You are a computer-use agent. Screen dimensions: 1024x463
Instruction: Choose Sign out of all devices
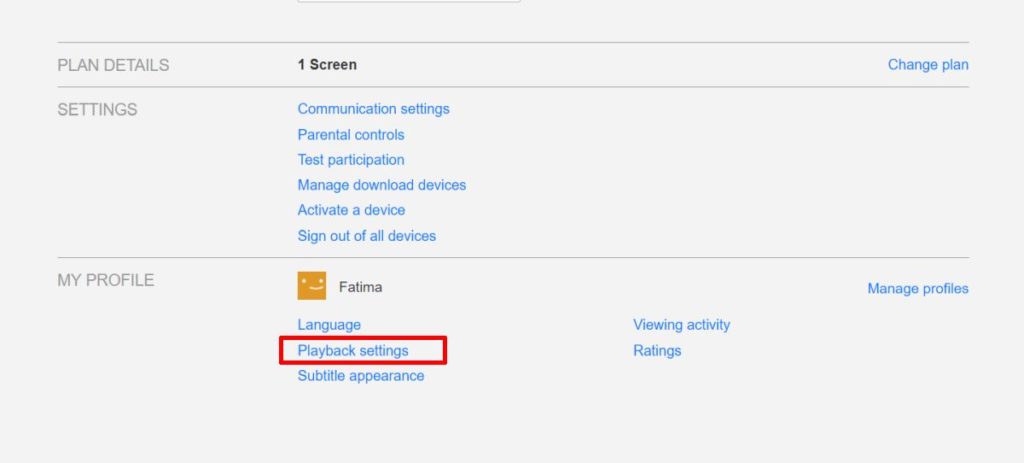coord(367,236)
